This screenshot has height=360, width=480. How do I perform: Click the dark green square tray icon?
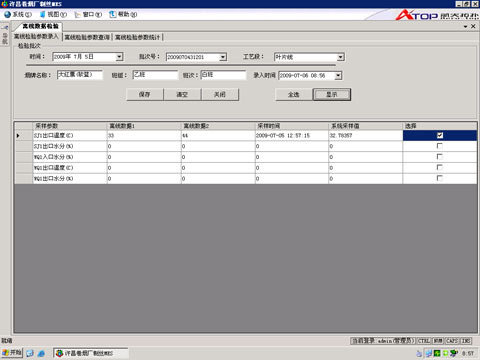coord(437,353)
